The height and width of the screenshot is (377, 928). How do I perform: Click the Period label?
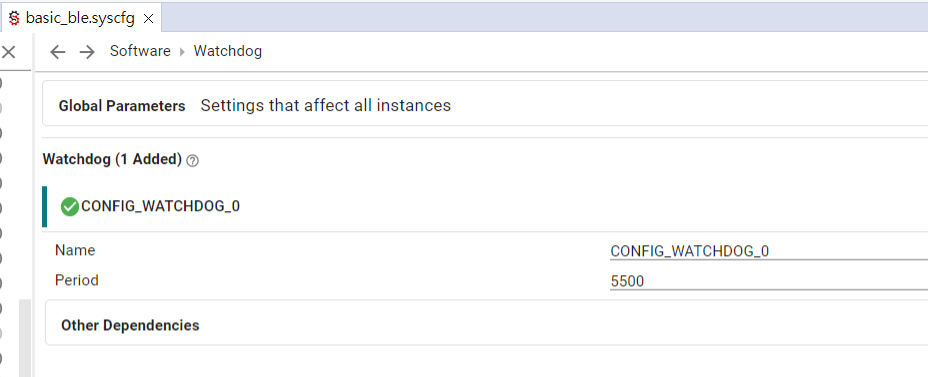point(77,280)
